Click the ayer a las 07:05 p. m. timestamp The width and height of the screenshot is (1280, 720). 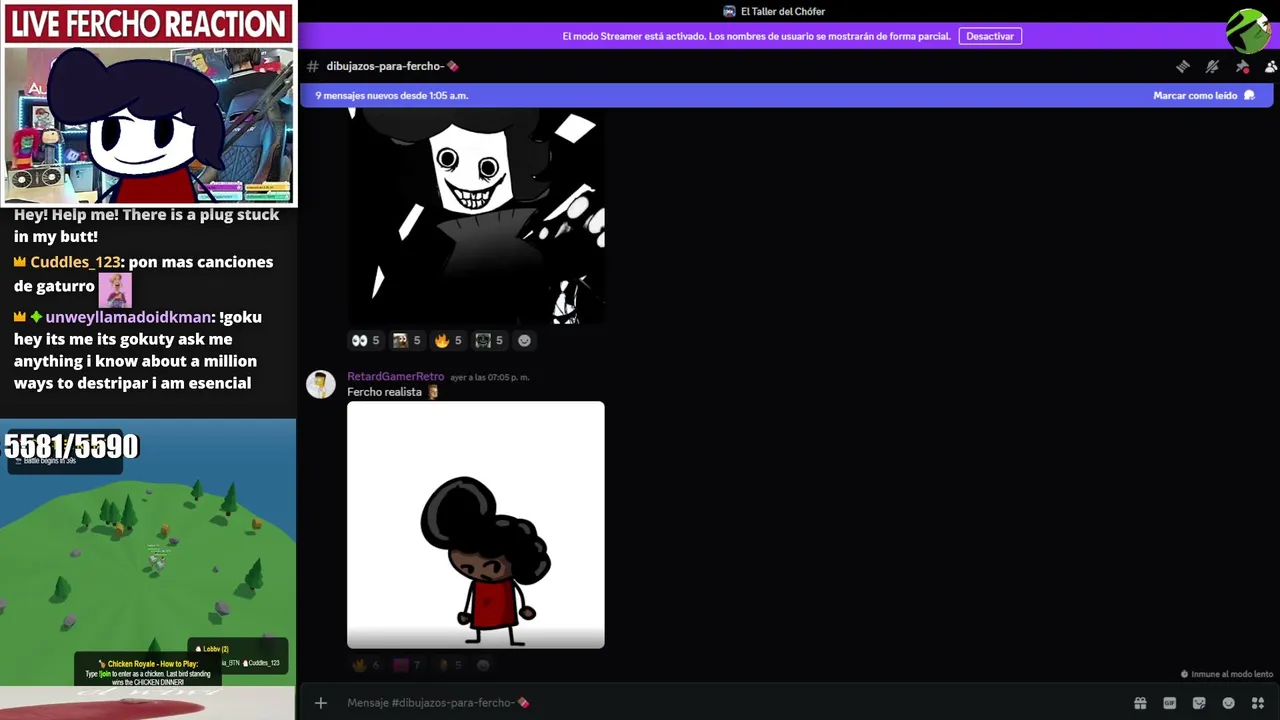(490, 378)
